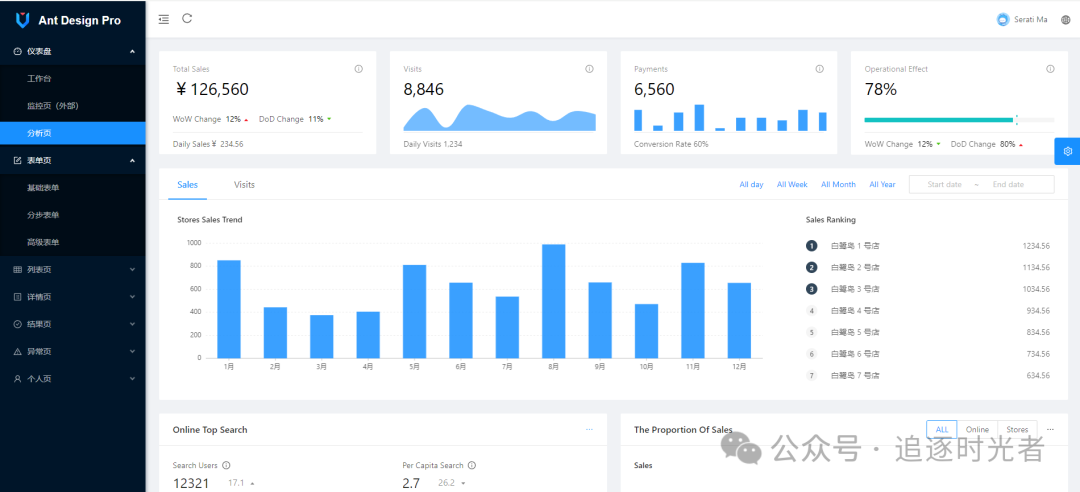1080x492 pixels.
Task: Click the Operational Effect info icon
Action: (x=1050, y=69)
